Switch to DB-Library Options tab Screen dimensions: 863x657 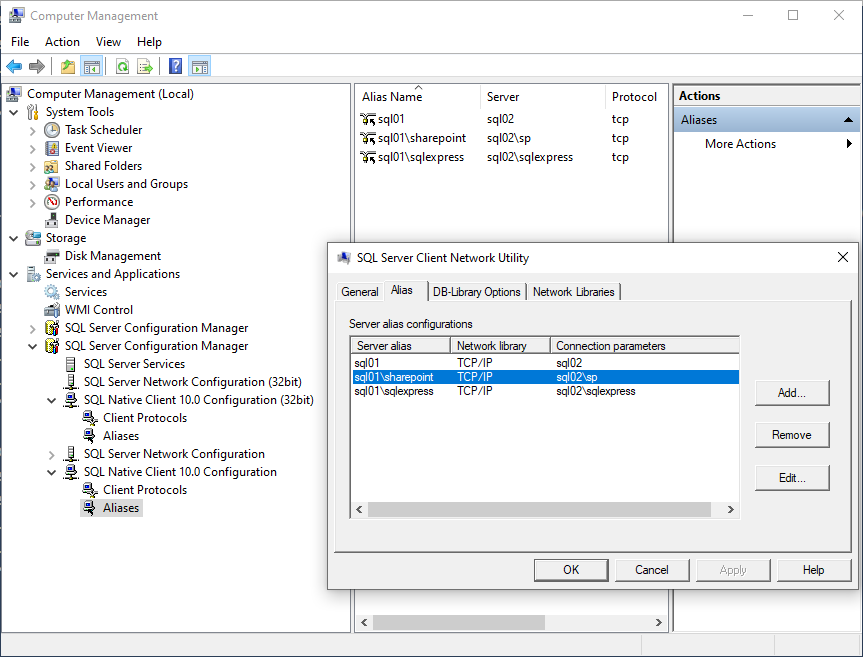476,292
